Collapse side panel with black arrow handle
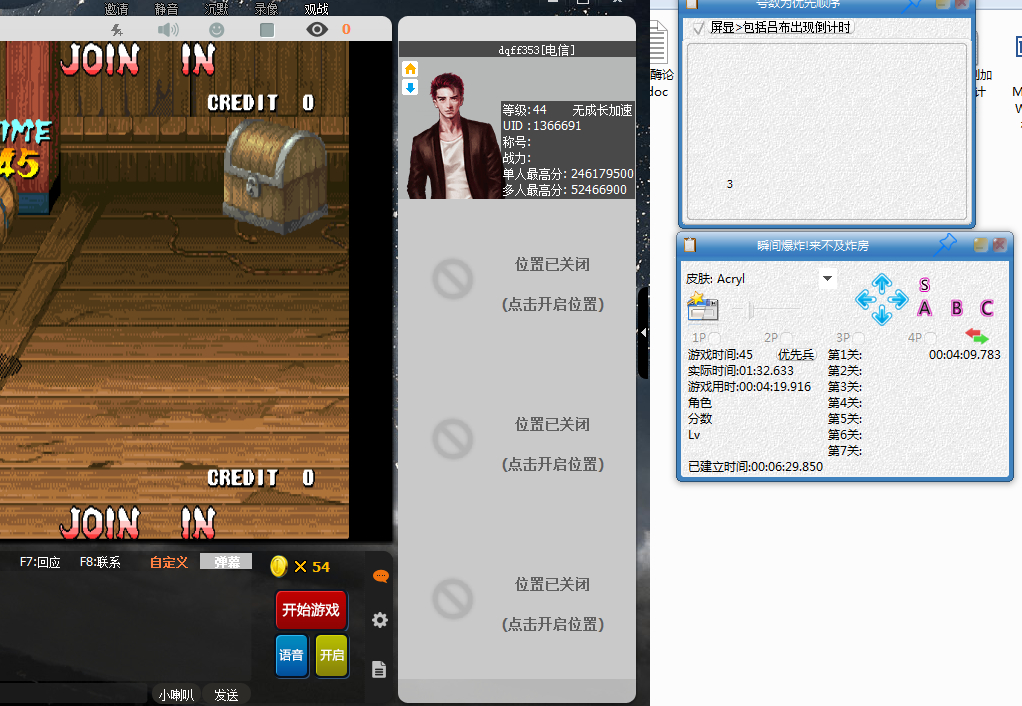 pos(643,332)
